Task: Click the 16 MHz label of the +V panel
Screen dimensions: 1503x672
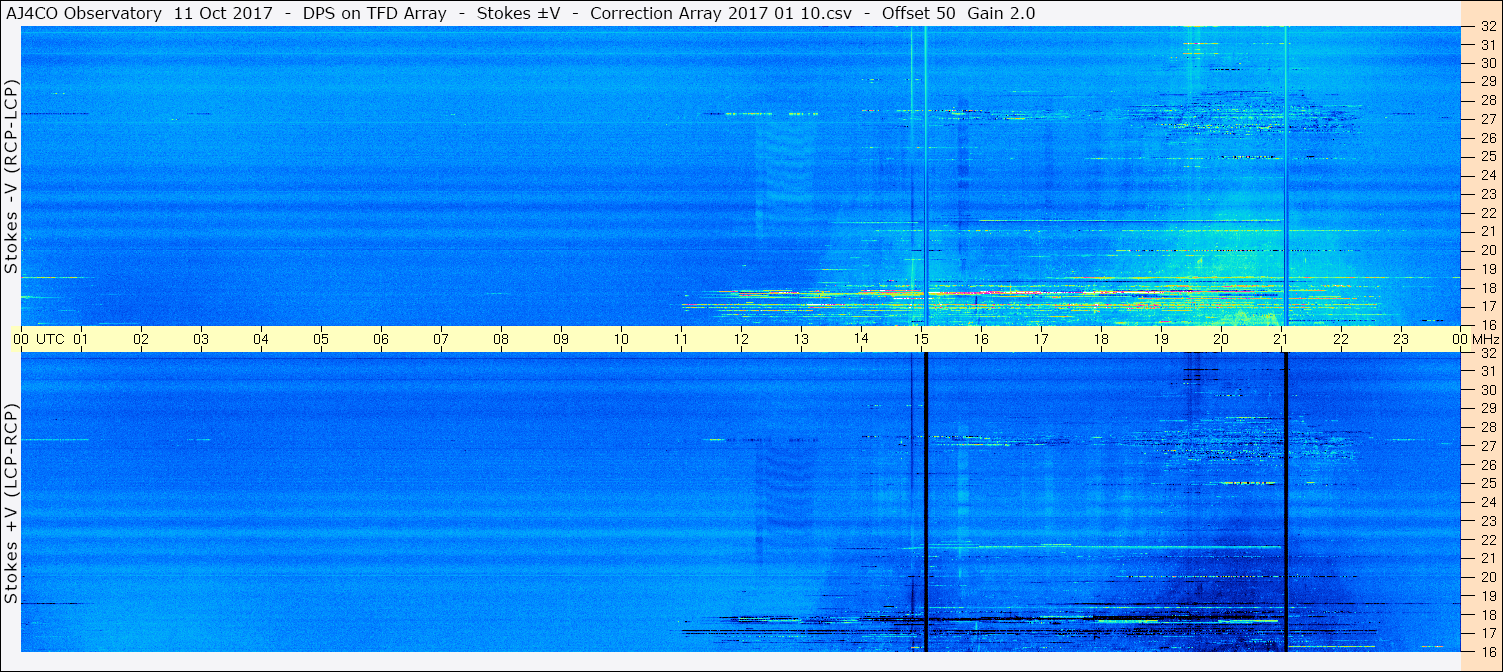Action: click(x=1488, y=651)
